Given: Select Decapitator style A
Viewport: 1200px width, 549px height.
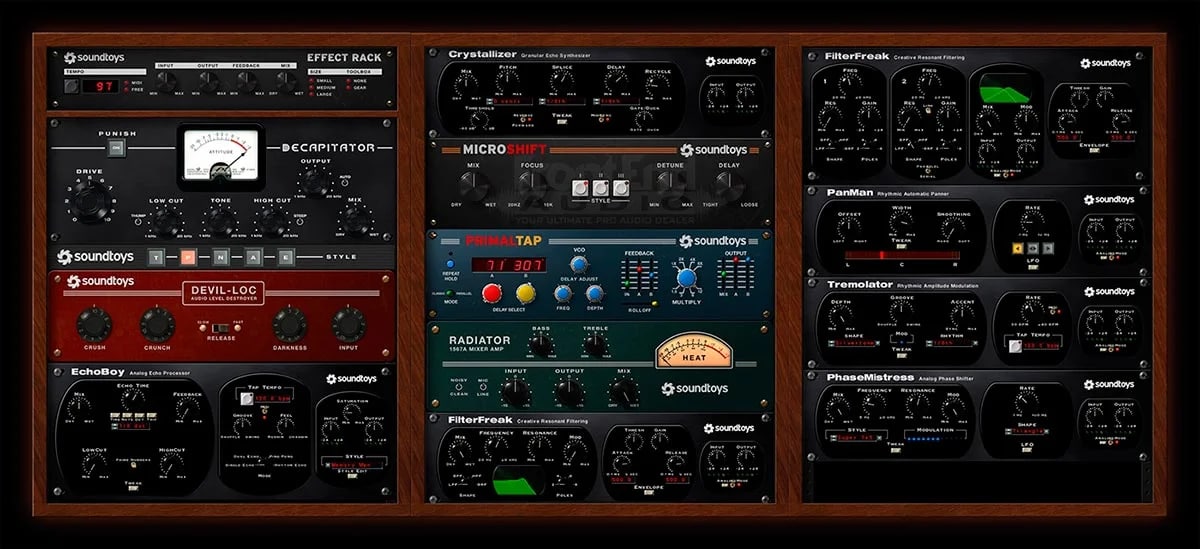Looking at the screenshot, I should pos(254,256).
